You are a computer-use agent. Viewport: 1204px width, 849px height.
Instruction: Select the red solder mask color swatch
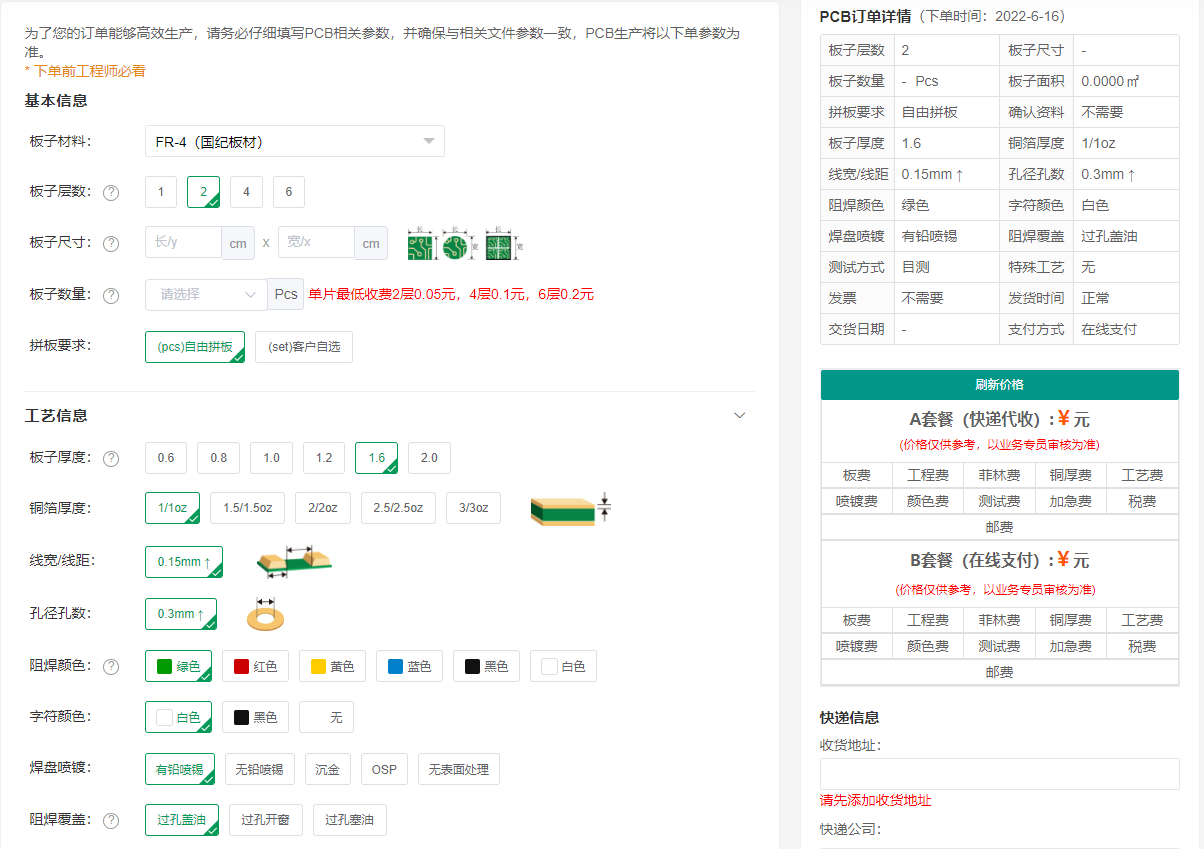tap(255, 665)
